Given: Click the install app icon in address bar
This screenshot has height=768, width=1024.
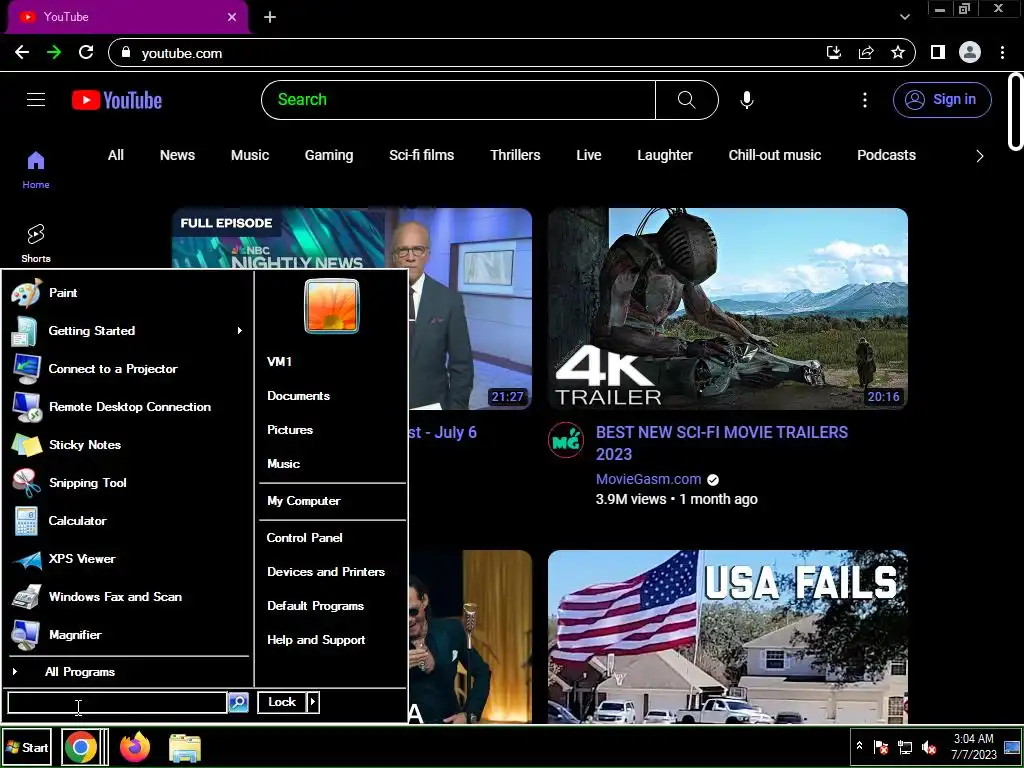Looking at the screenshot, I should (x=834, y=53).
